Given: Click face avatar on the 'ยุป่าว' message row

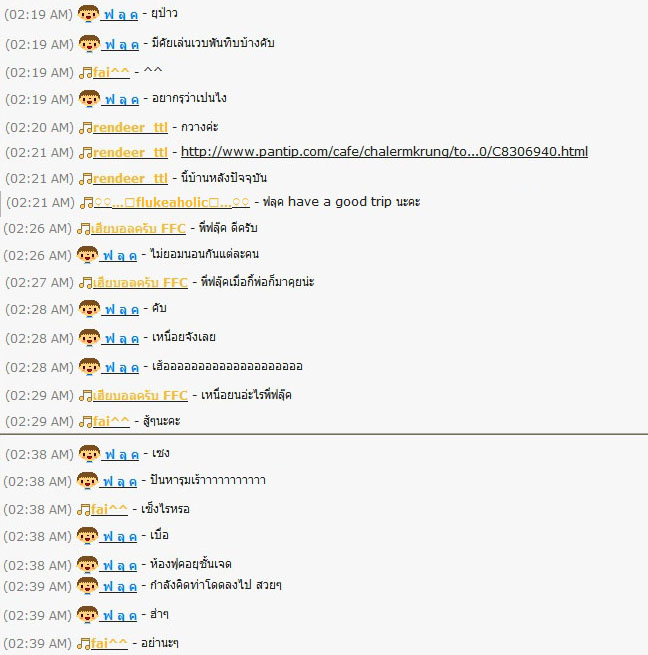Looking at the screenshot, I should (89, 13).
